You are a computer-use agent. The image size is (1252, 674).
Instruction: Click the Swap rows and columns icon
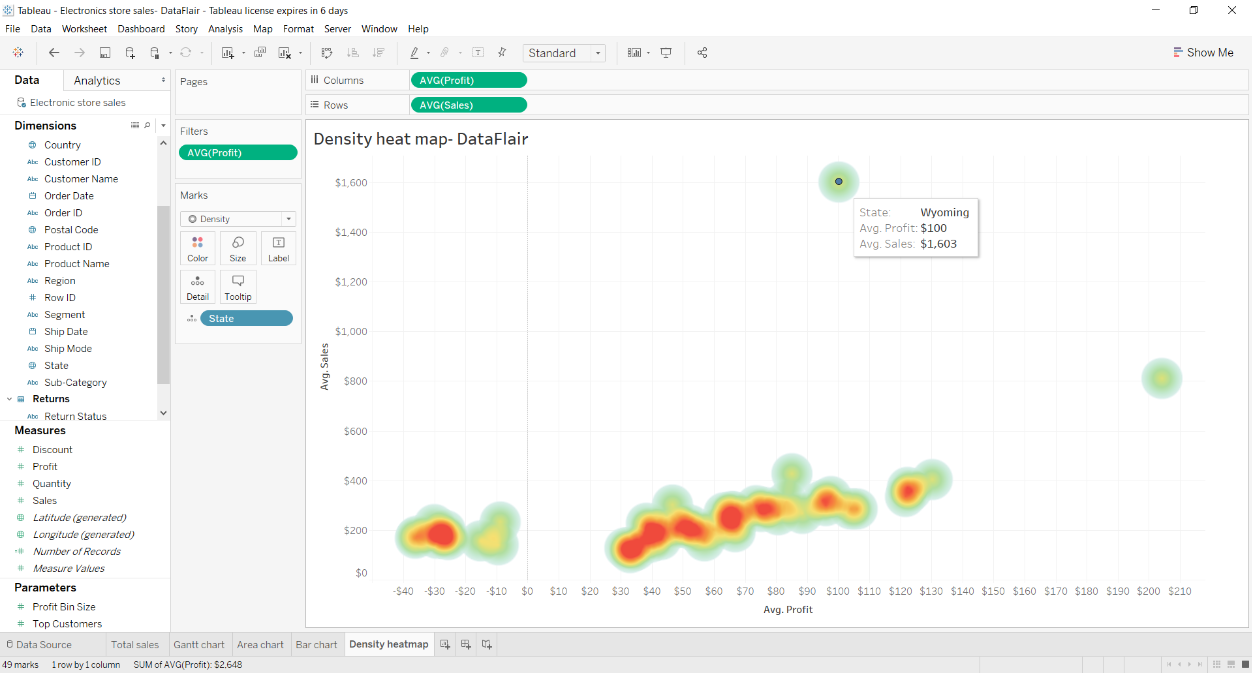(x=327, y=53)
